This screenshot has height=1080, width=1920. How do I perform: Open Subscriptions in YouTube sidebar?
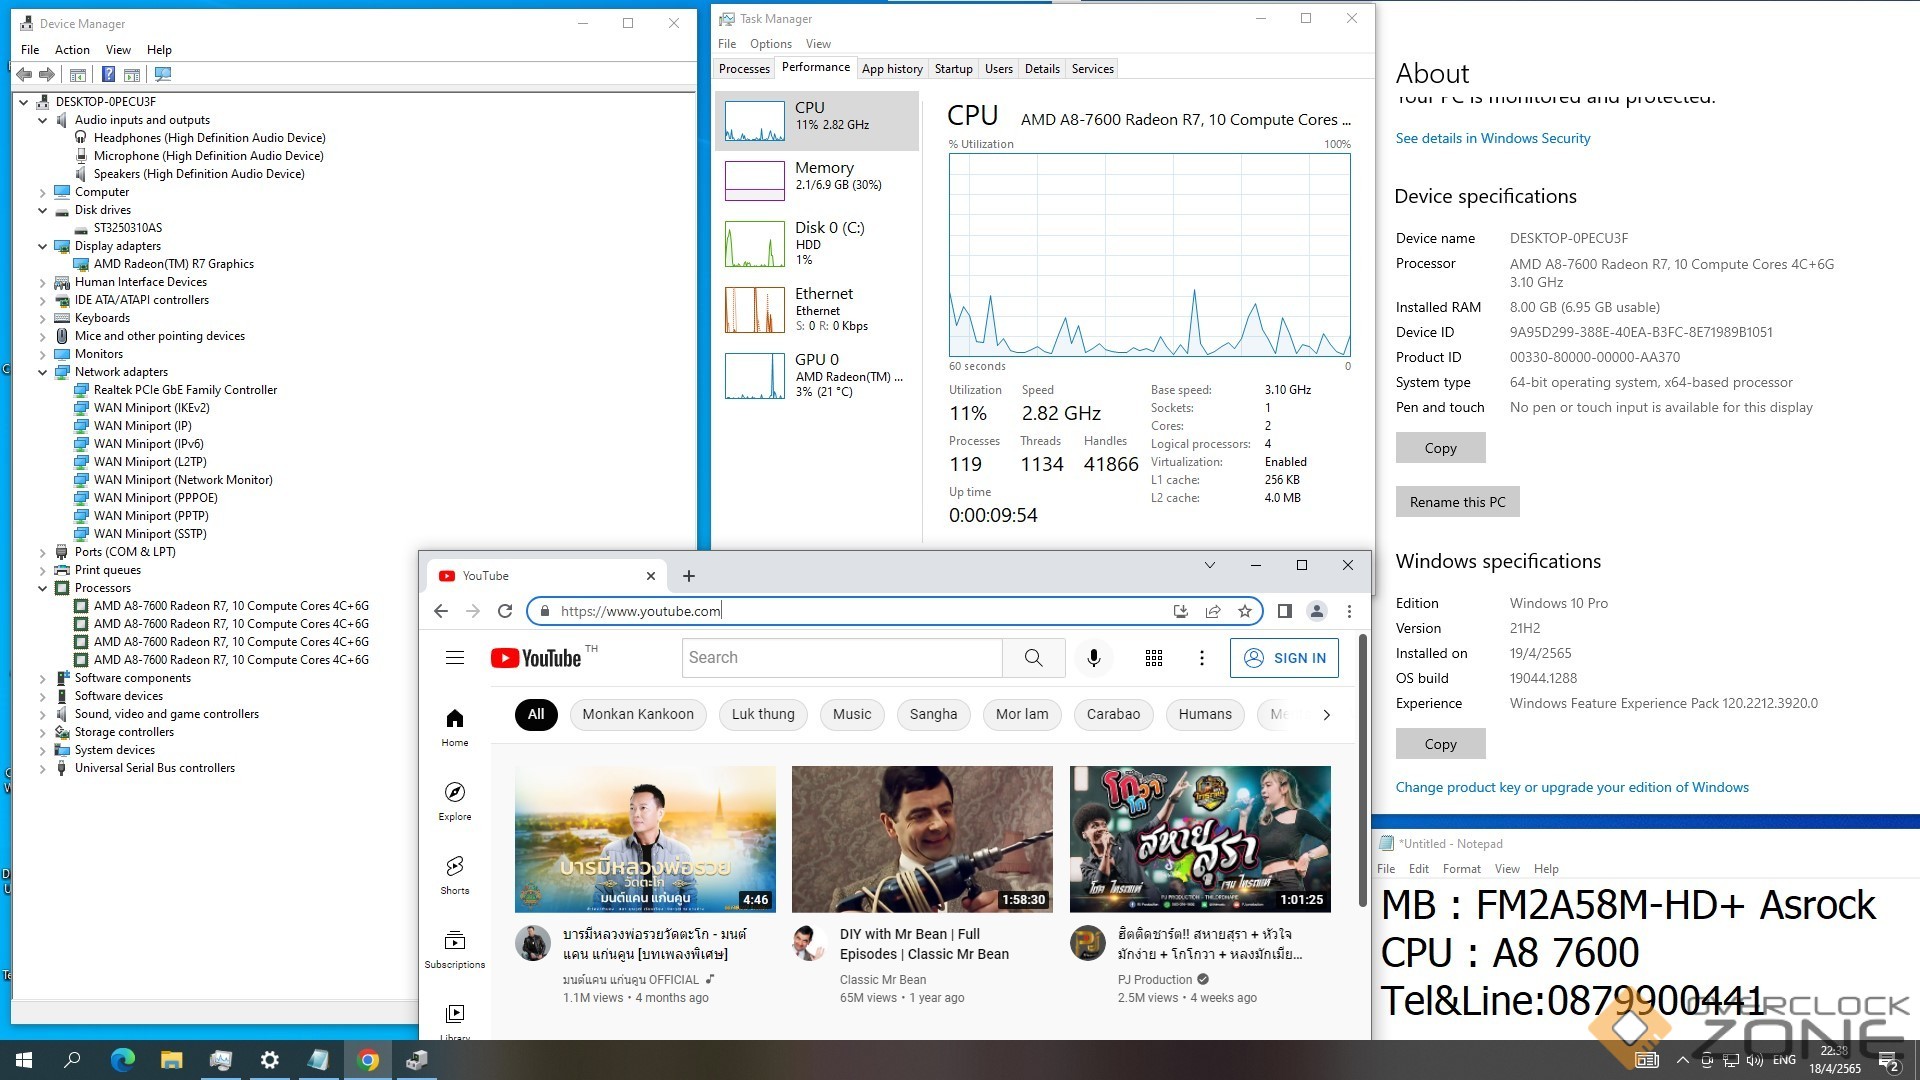click(455, 949)
